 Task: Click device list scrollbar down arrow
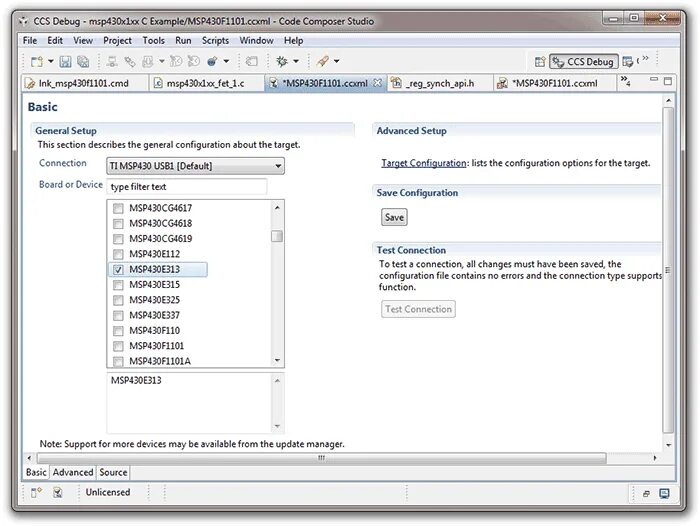click(277, 360)
